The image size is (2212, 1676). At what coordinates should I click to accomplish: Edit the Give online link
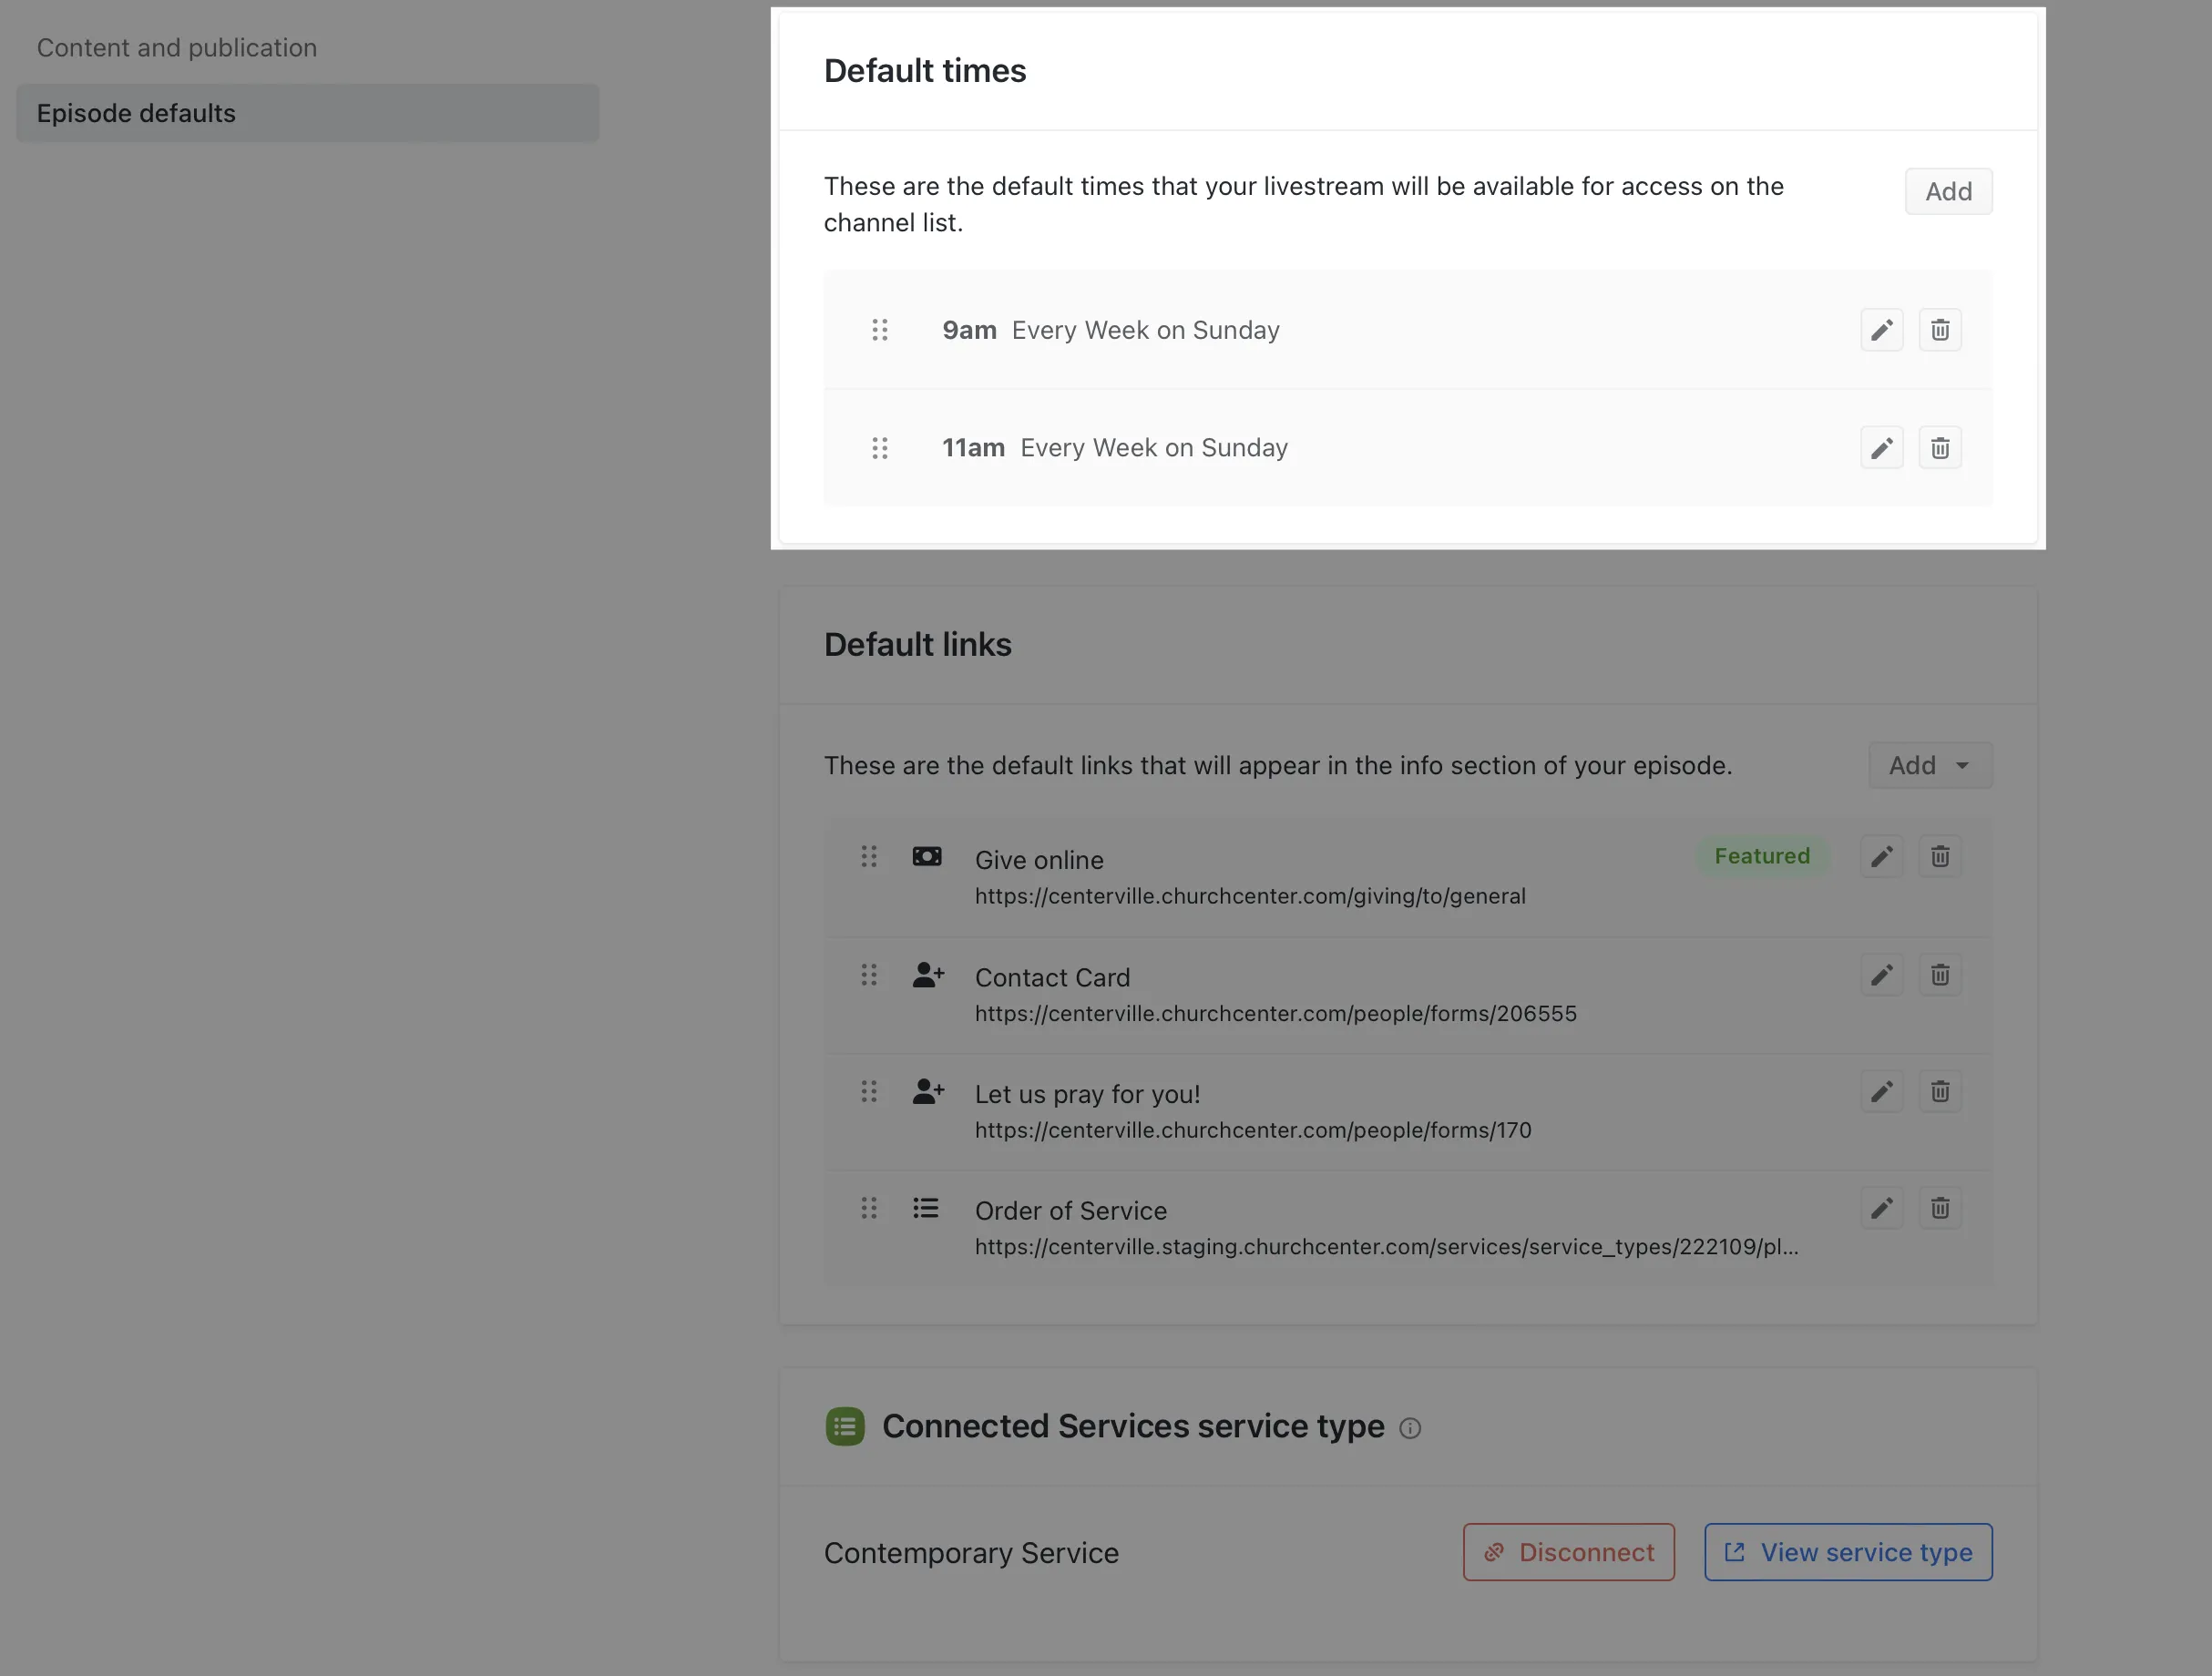(x=1881, y=857)
